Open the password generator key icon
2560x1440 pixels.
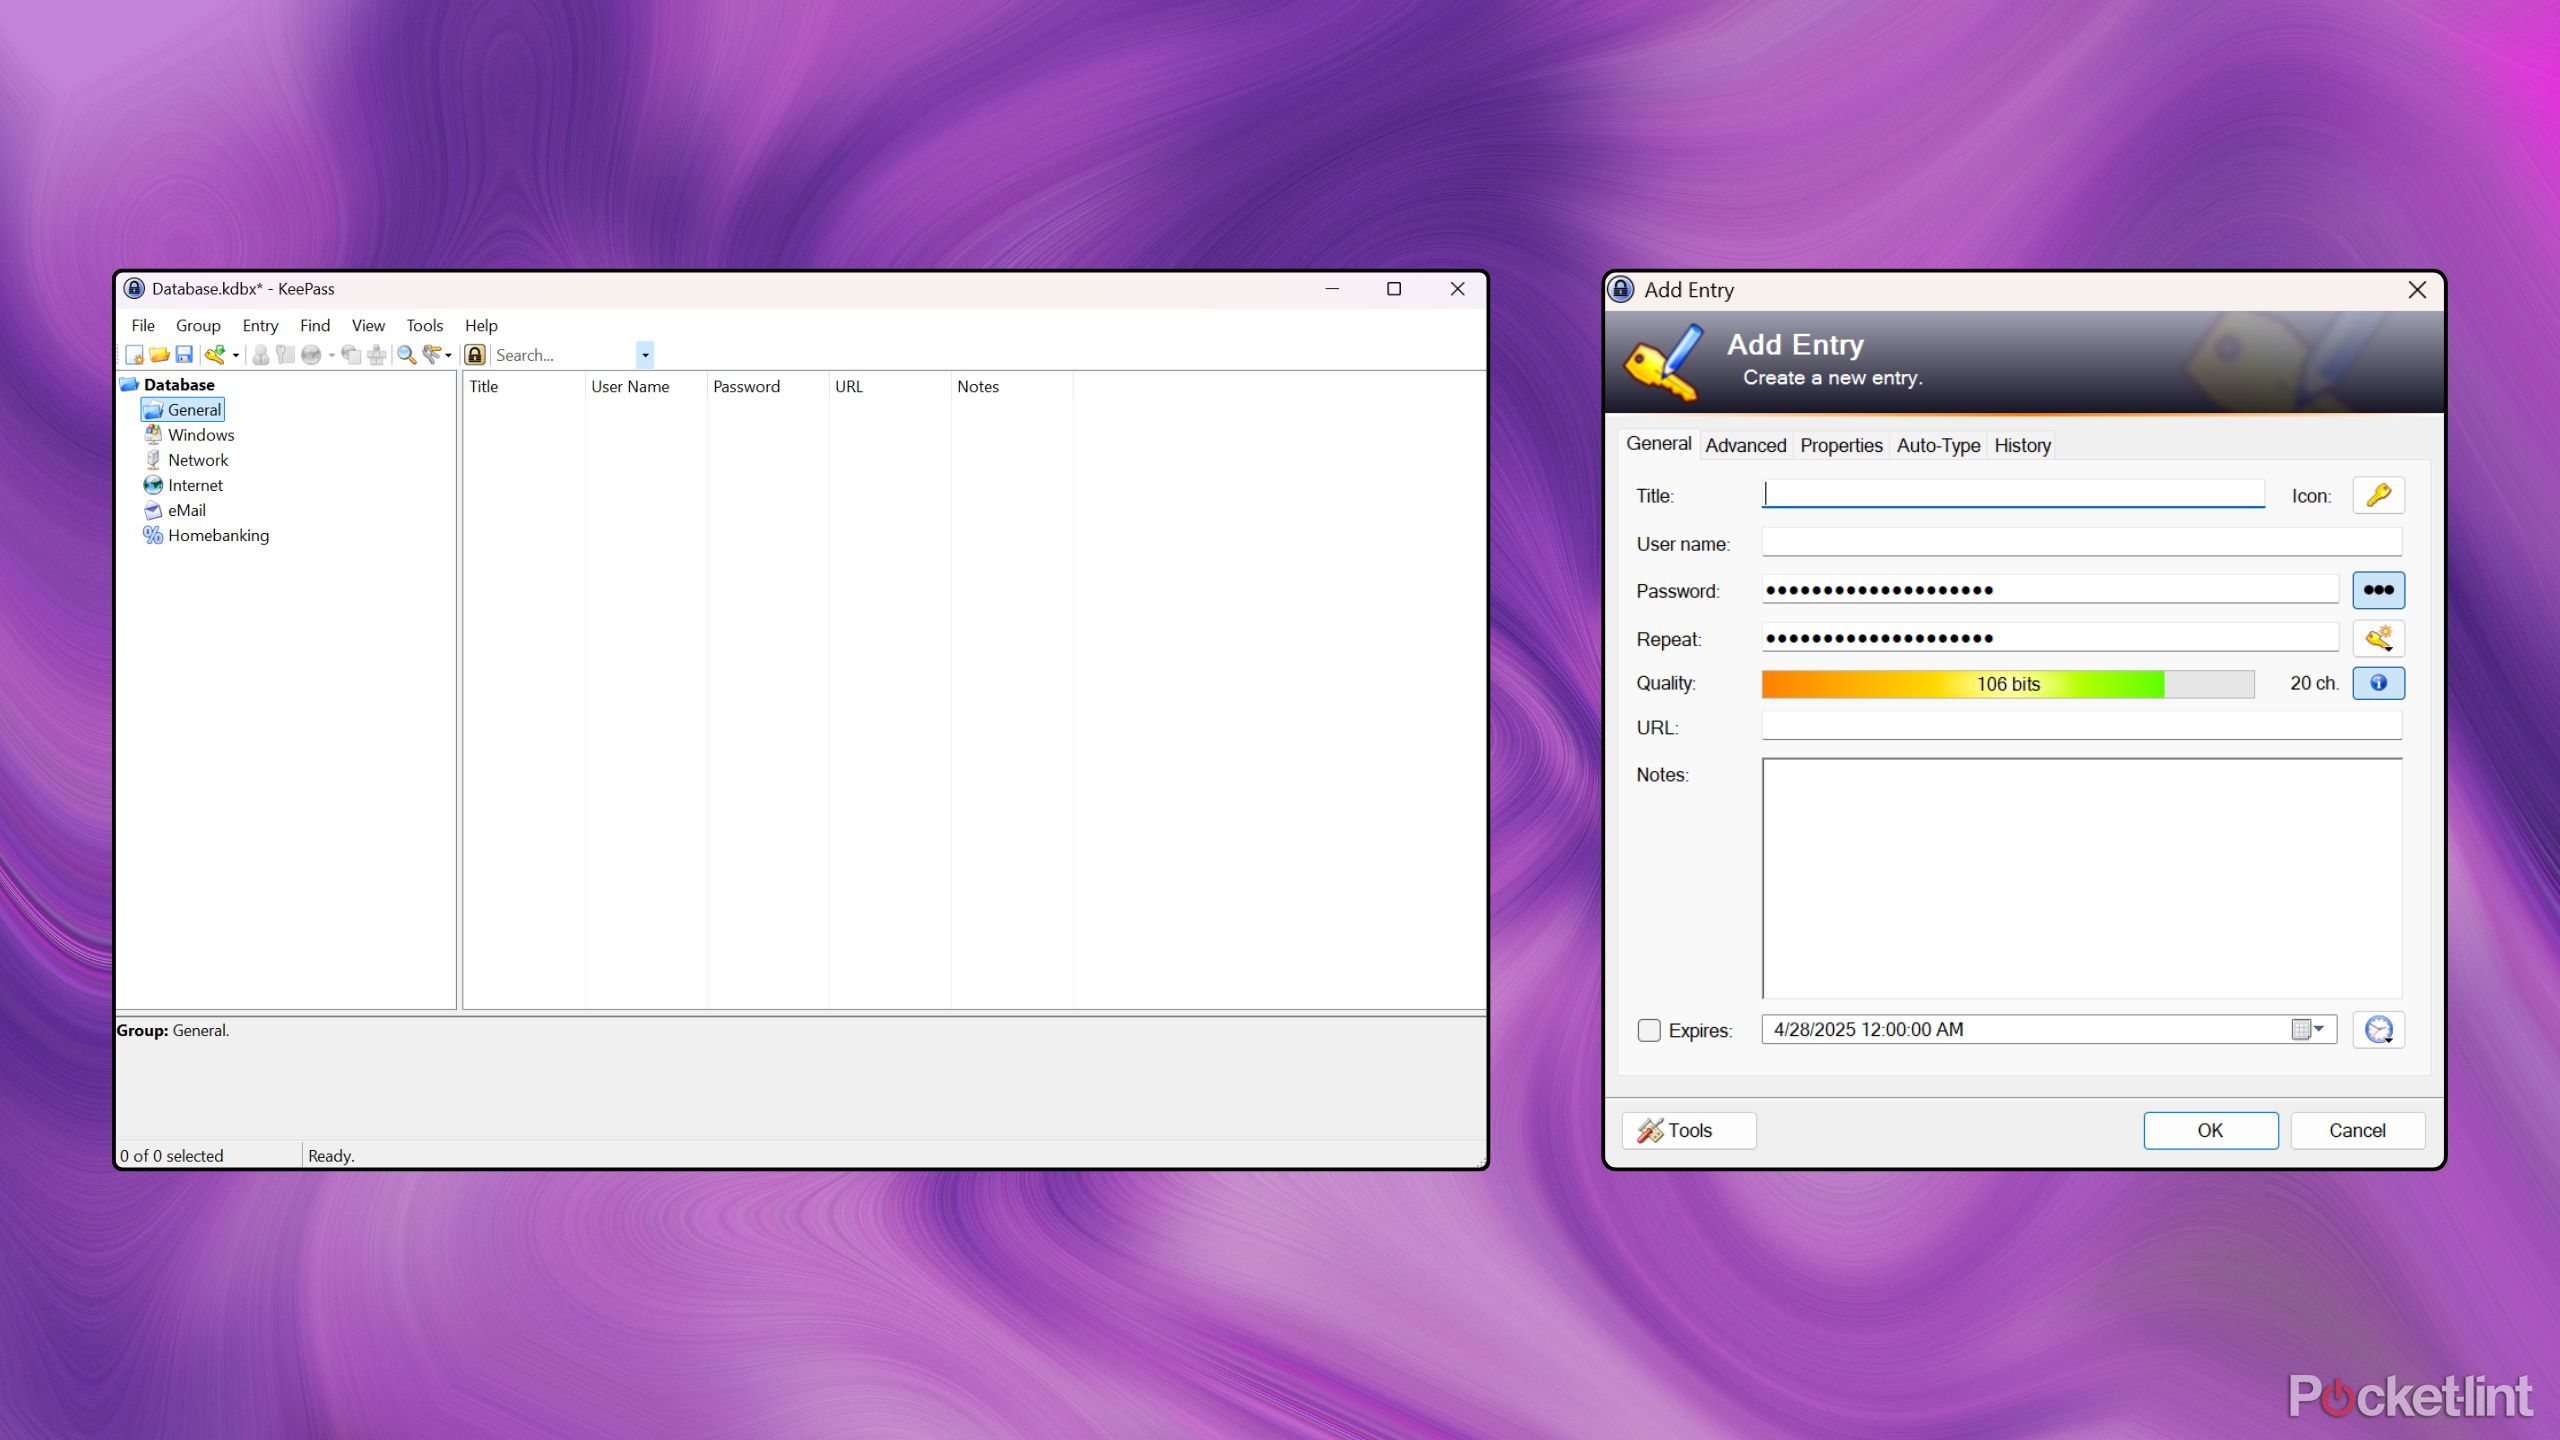click(2378, 638)
